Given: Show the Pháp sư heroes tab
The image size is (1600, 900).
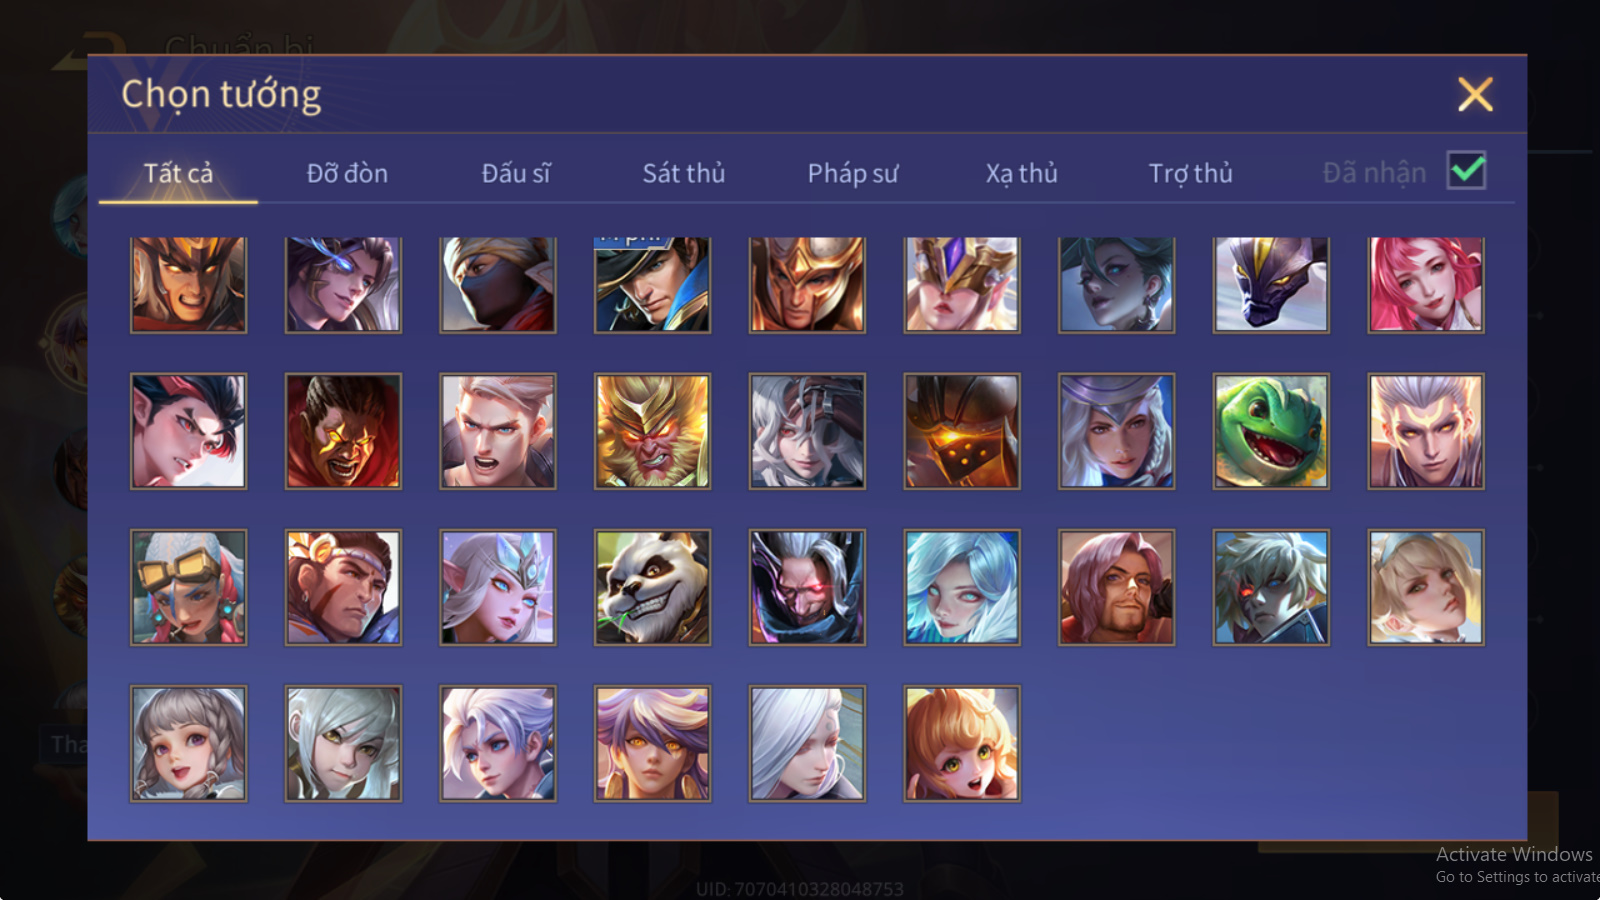Looking at the screenshot, I should pyautogui.click(x=853, y=173).
